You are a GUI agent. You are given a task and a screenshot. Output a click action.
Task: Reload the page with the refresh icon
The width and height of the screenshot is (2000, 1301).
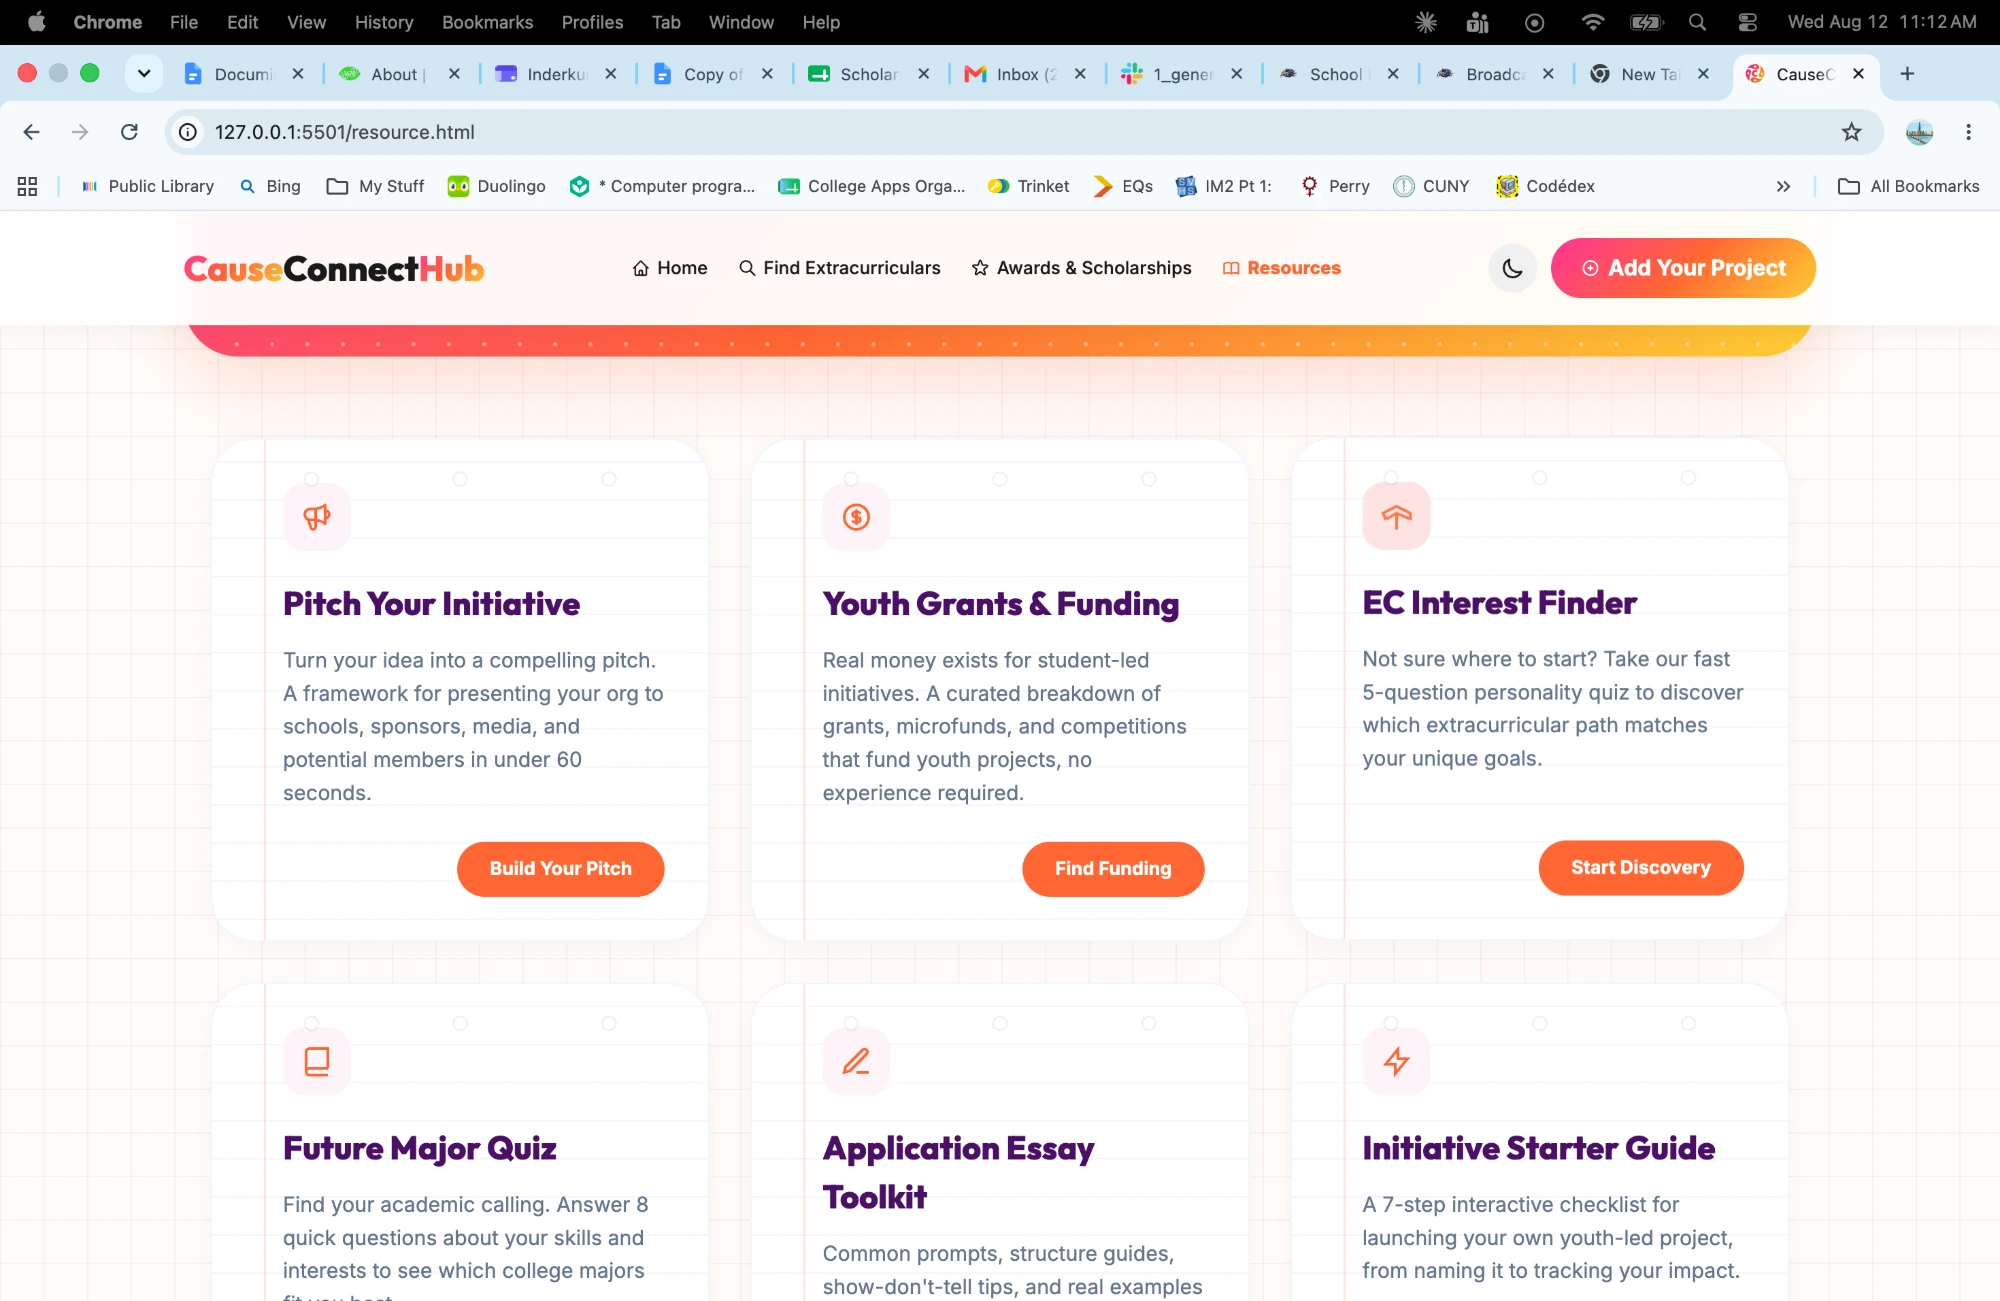129,132
